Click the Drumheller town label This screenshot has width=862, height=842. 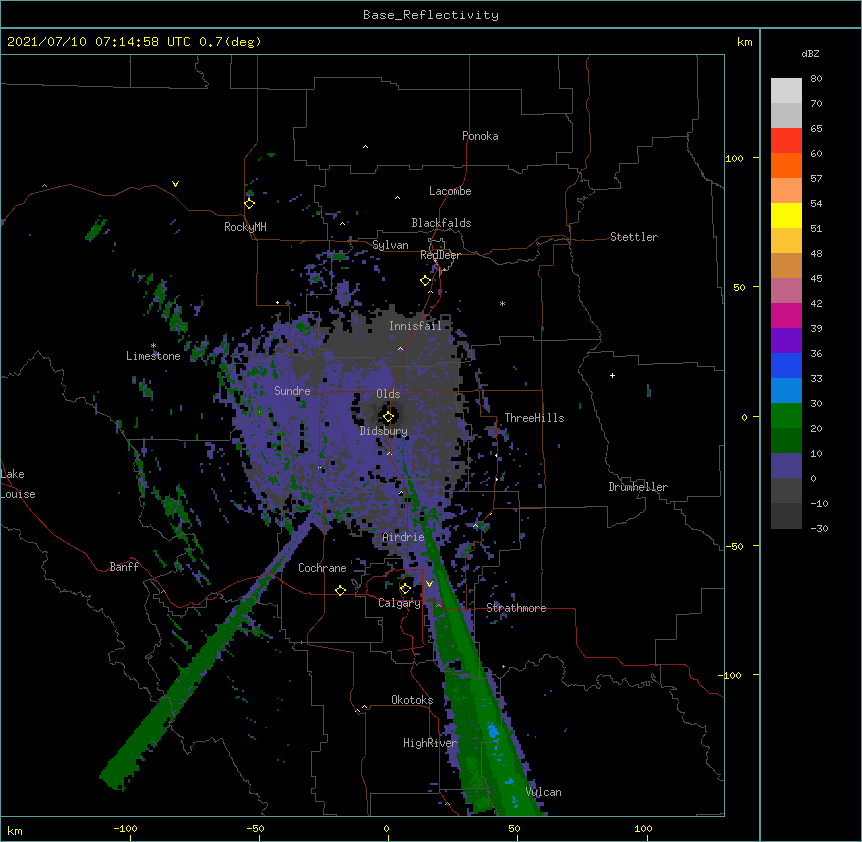point(638,487)
